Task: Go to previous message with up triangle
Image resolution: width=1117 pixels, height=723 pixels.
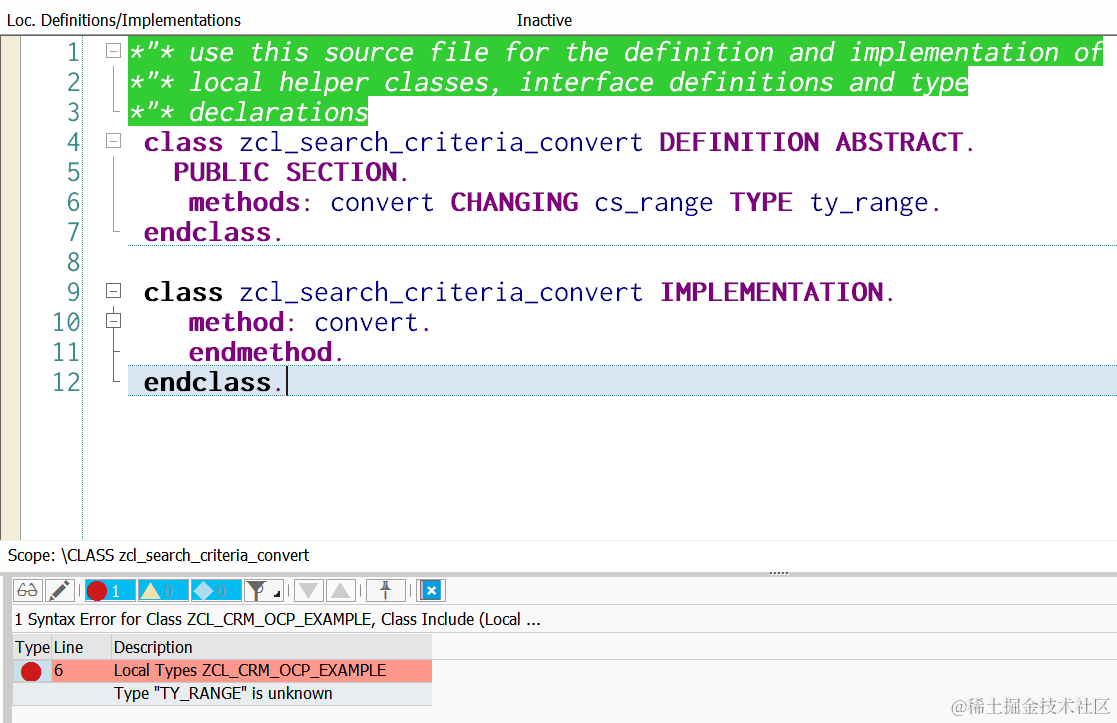Action: [x=341, y=591]
